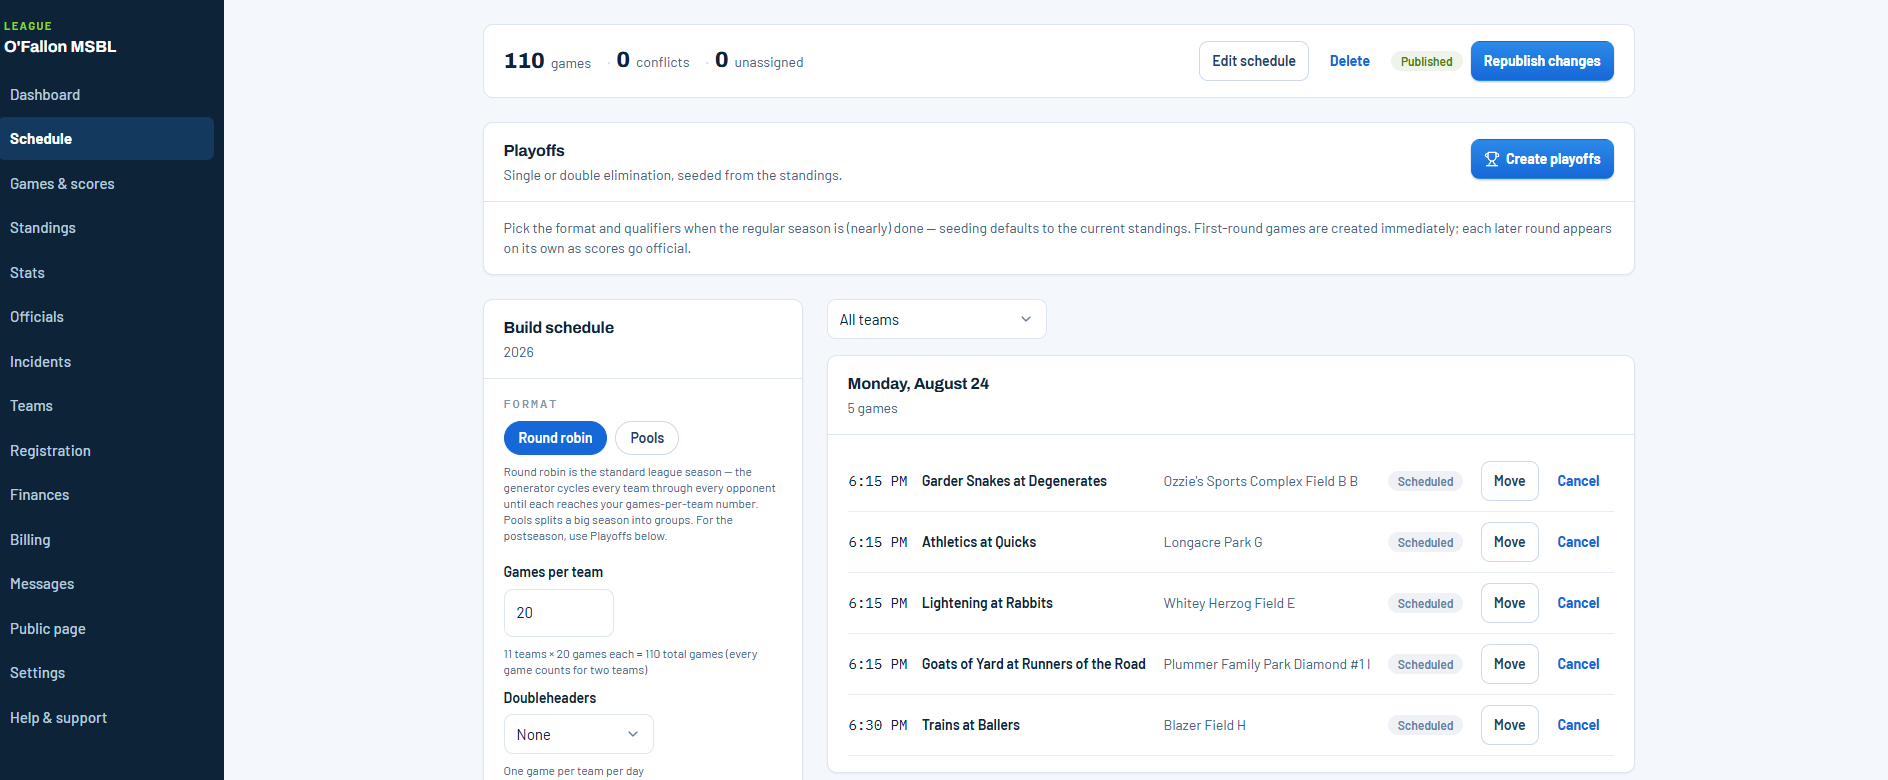This screenshot has height=780, width=1888.
Task: Move the Trains at Ballers game
Action: [1509, 725]
